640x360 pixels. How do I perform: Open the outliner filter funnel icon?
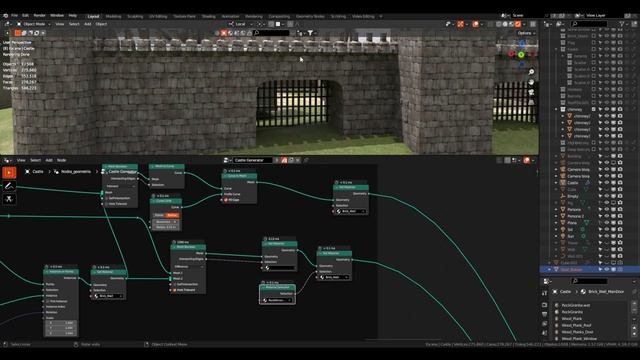(623, 24)
